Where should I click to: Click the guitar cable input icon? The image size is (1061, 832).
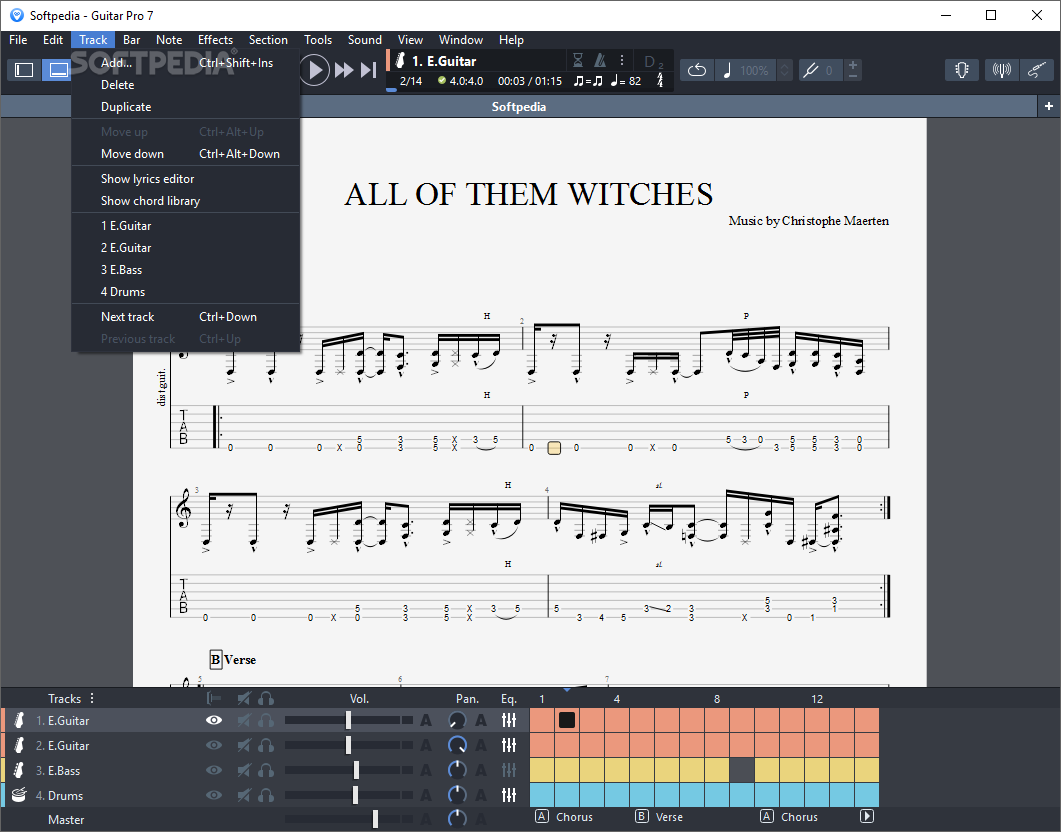1037,70
